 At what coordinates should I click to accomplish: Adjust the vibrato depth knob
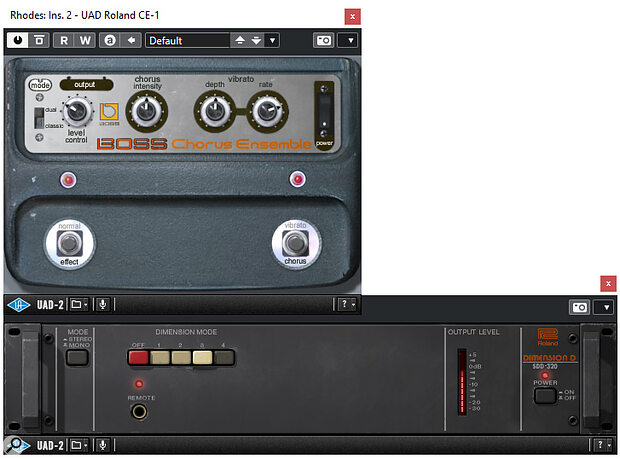pyautogui.click(x=214, y=111)
